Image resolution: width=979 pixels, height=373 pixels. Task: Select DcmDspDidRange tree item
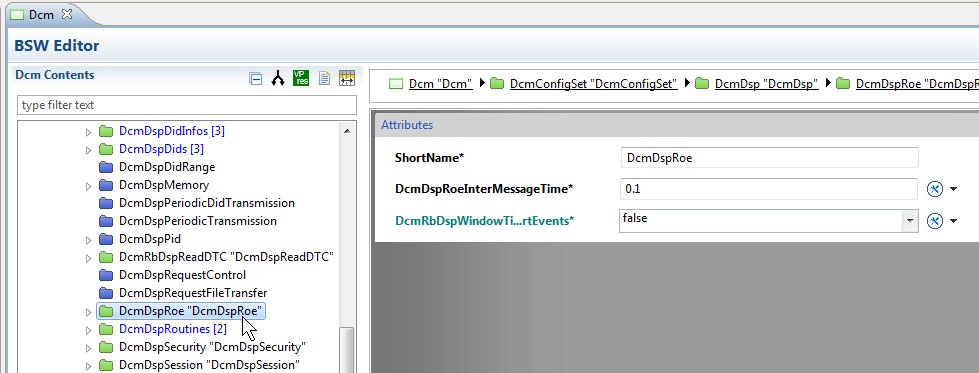[x=167, y=167]
